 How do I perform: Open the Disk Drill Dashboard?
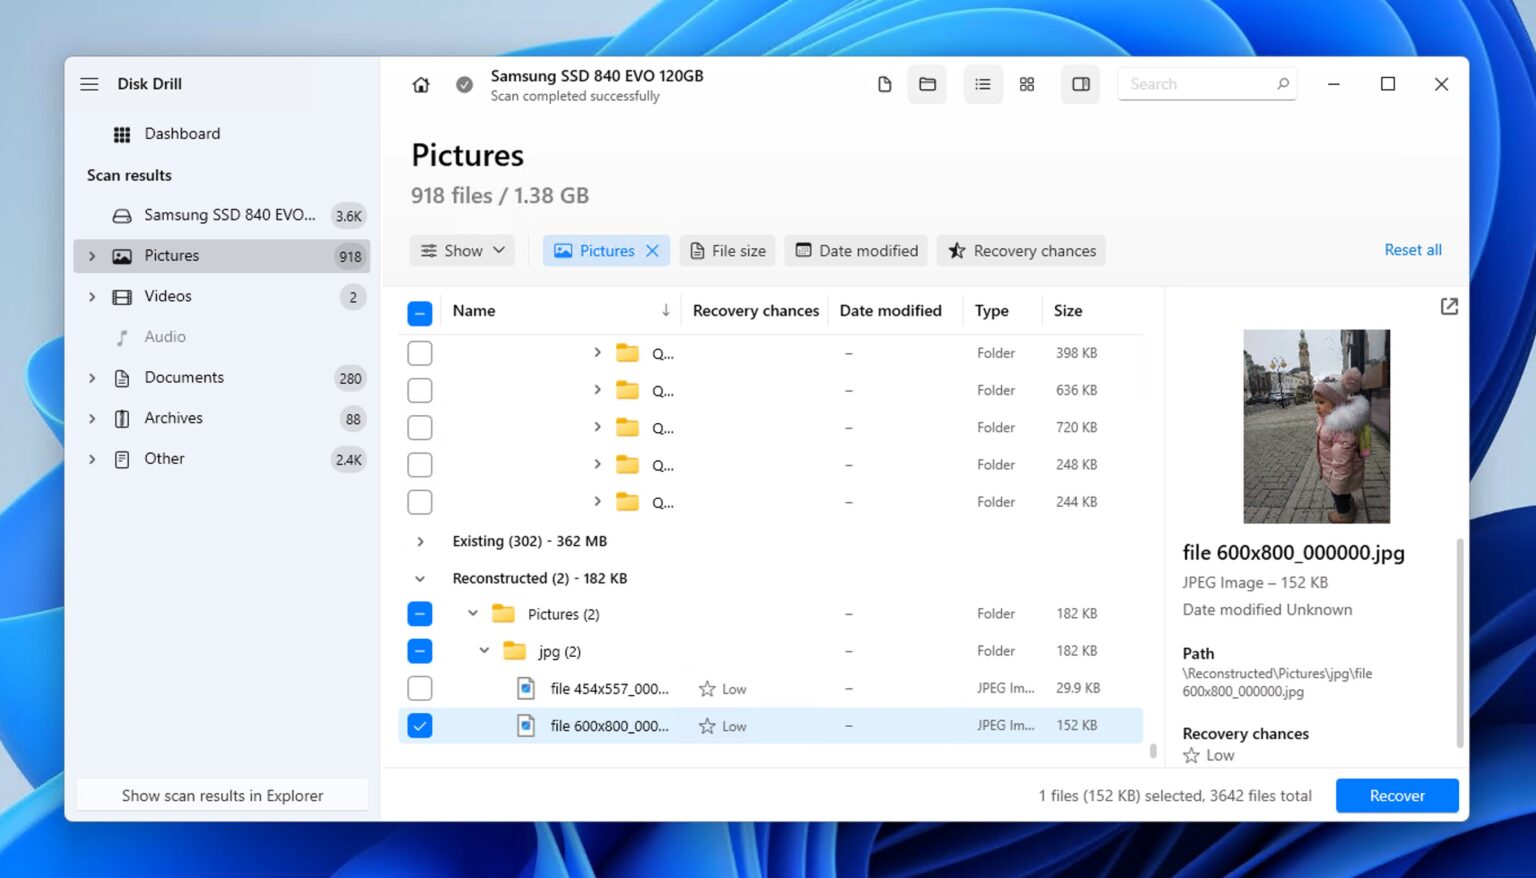pos(182,133)
